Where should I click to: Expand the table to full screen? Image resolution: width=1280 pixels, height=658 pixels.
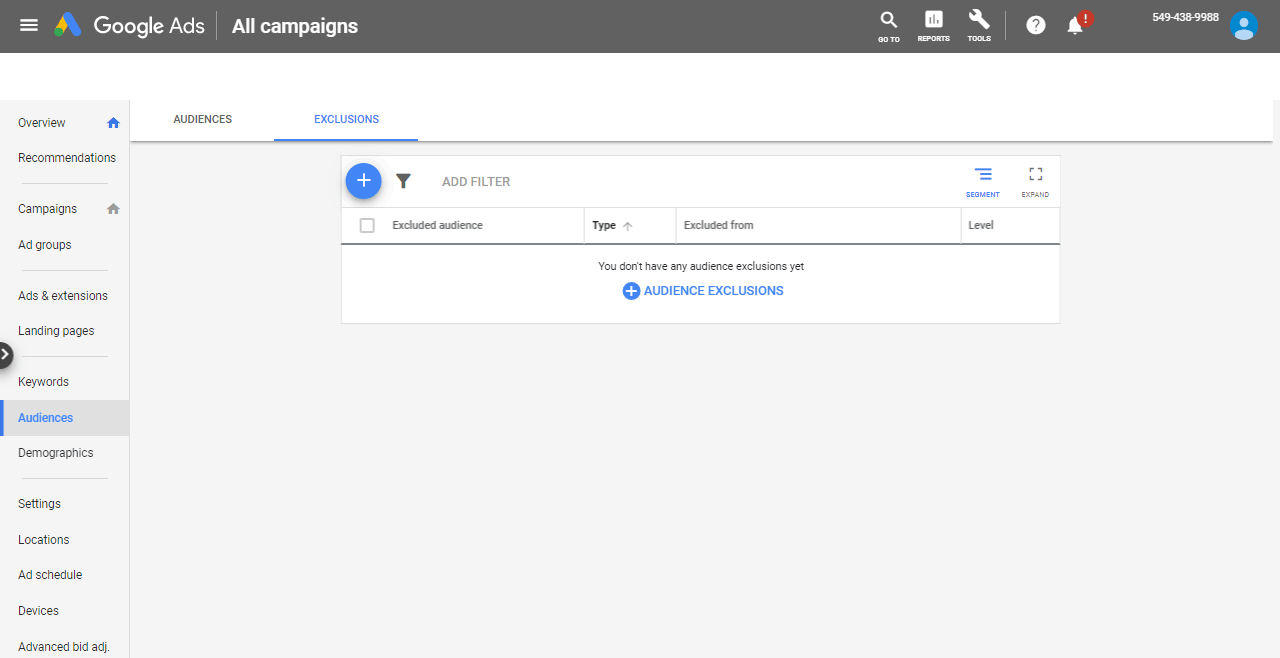click(1035, 181)
